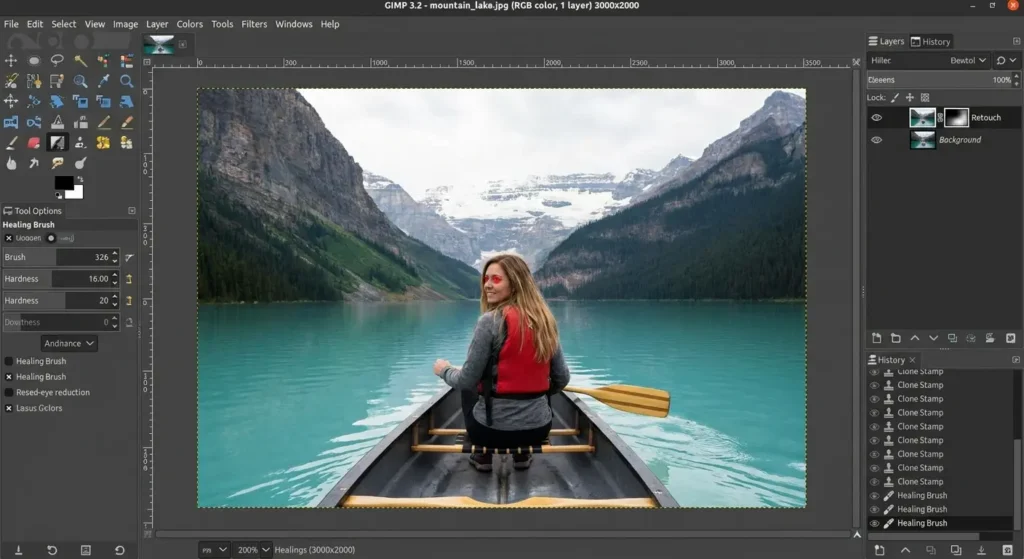
Task: Swap foreground and background colors
Action: [80, 179]
